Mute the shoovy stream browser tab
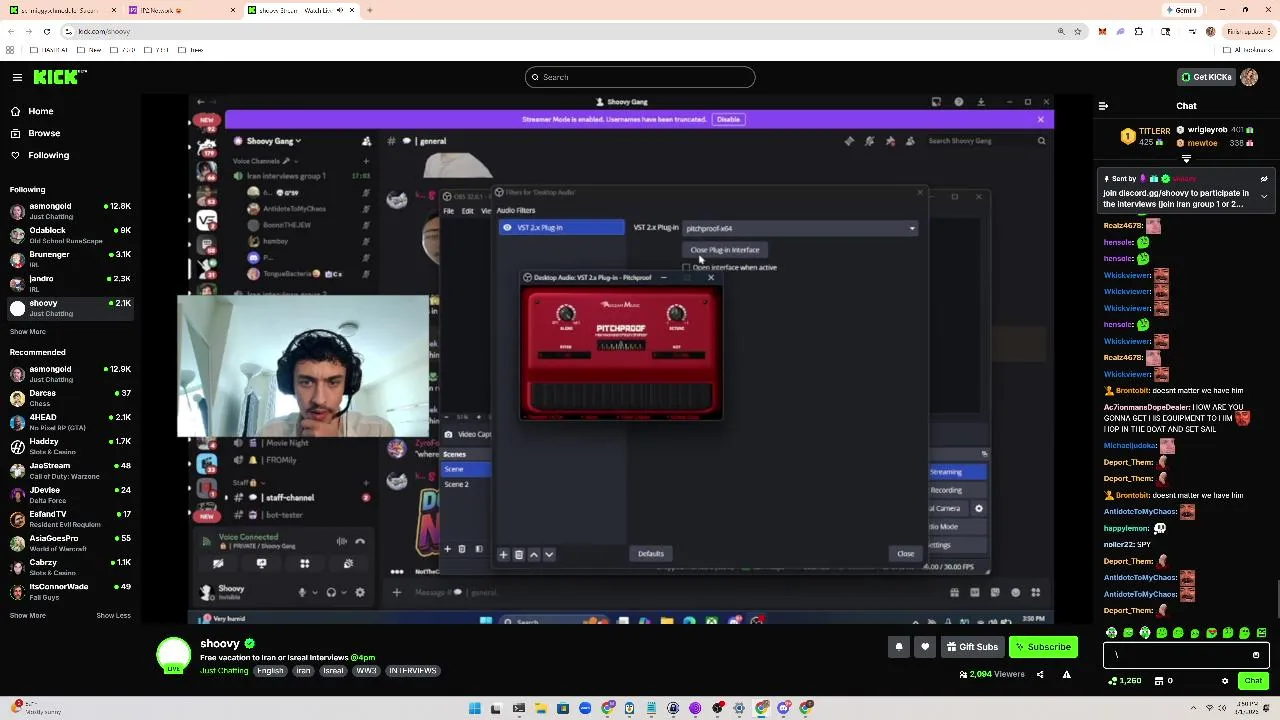The image size is (1280, 720). pyautogui.click(x=341, y=10)
